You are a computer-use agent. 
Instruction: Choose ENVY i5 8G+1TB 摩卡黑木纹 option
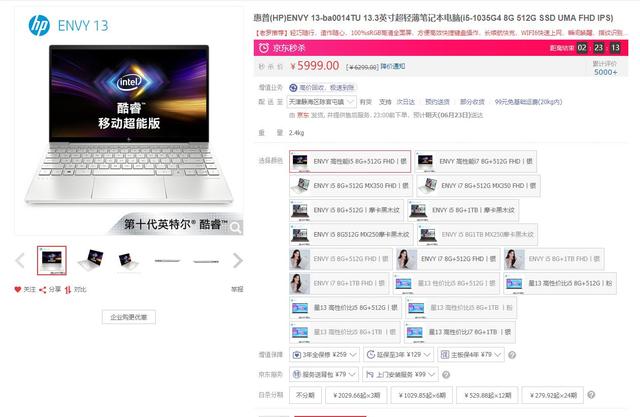coord(463,210)
